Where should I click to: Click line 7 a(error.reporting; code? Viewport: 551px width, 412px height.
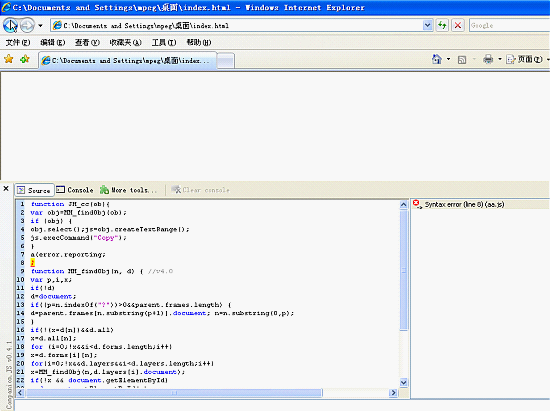click(x=68, y=254)
